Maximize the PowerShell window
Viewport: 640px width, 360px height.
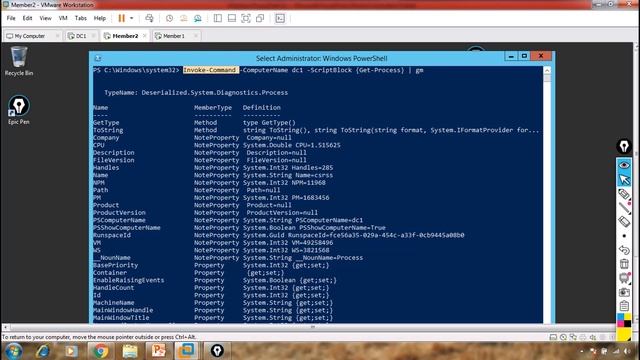click(524, 56)
